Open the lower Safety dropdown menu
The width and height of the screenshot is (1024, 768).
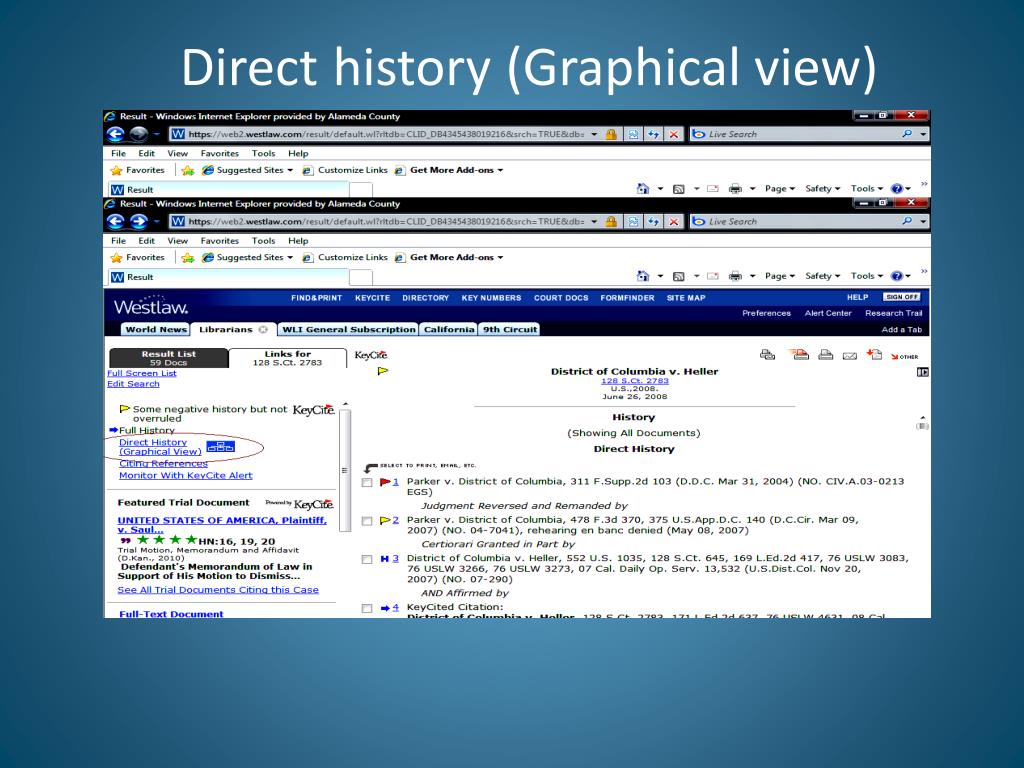pyautogui.click(x=822, y=276)
